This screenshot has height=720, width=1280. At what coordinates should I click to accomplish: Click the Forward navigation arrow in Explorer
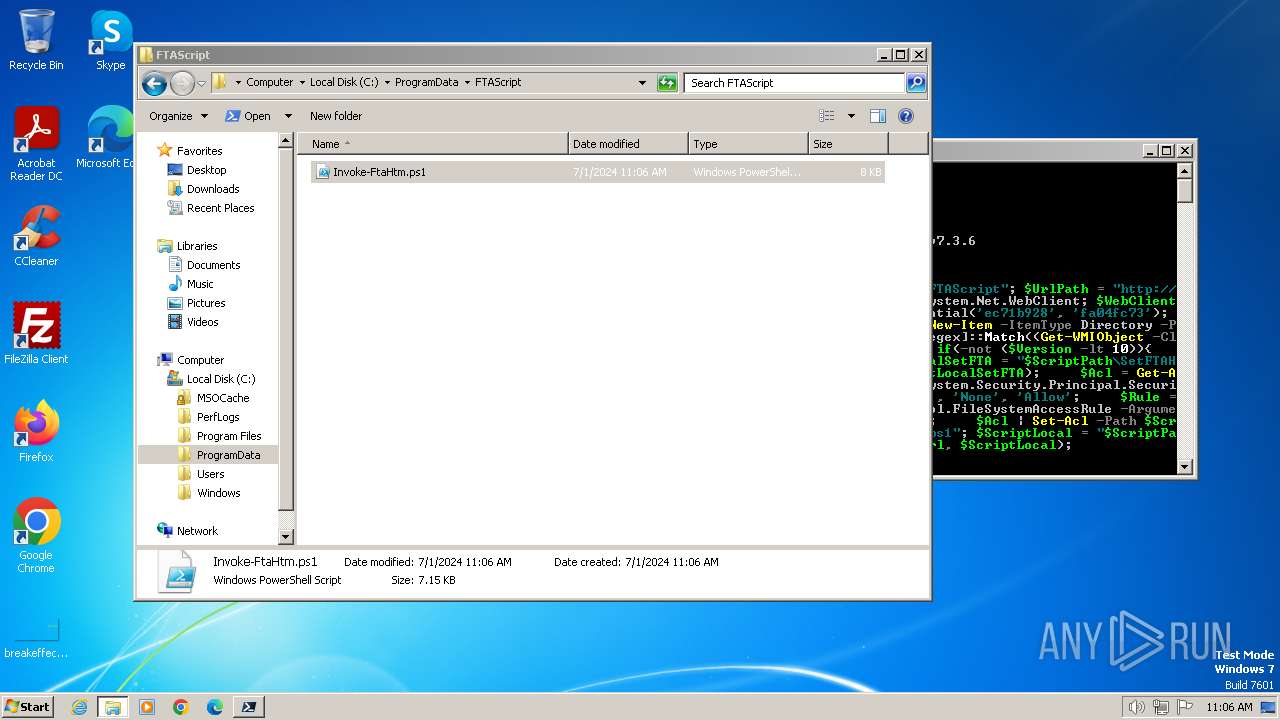(182, 83)
